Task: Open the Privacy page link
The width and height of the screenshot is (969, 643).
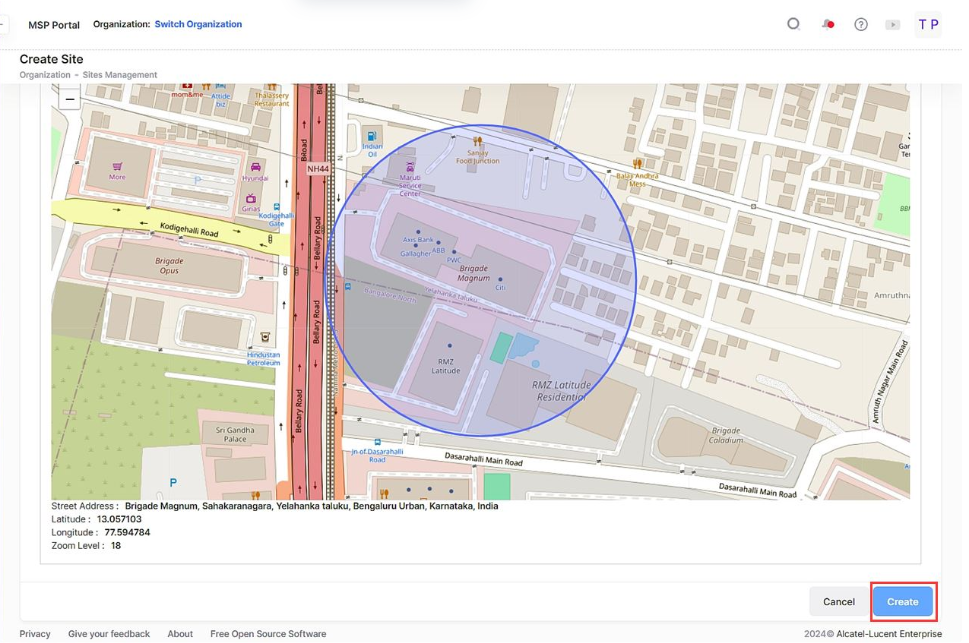Action: point(34,633)
